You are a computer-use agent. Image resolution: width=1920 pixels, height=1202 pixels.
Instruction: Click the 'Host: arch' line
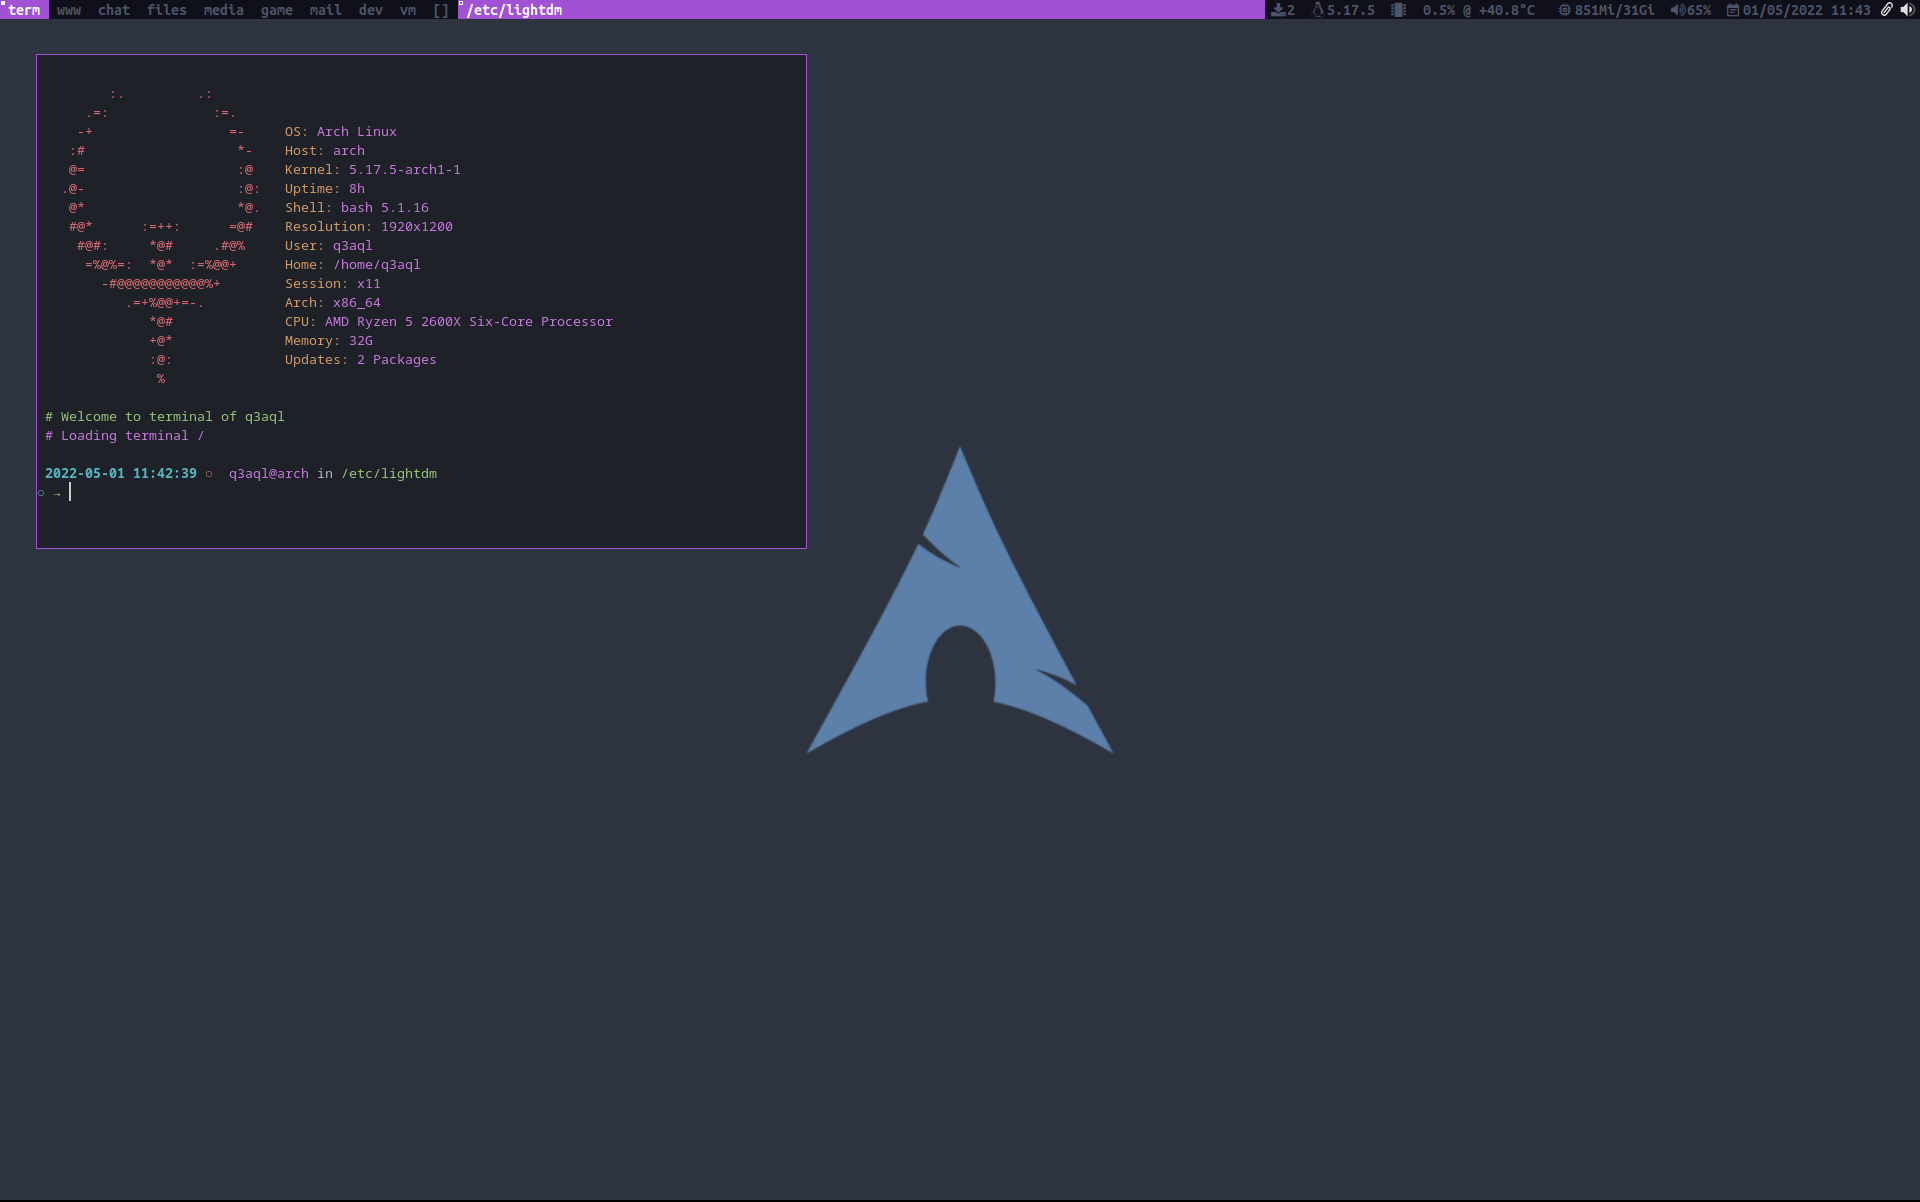coord(325,150)
